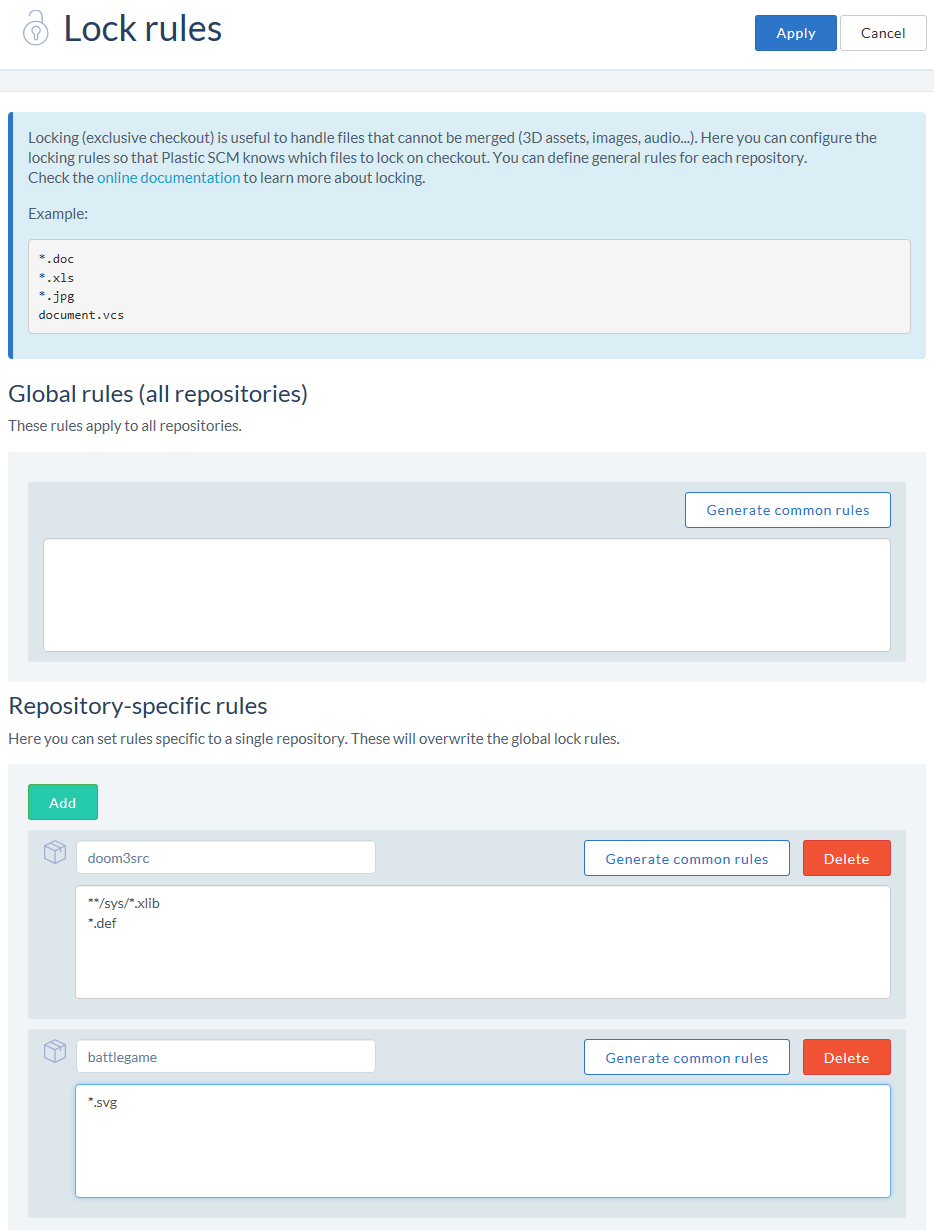Click the Repository-specific rules heading
The height and width of the screenshot is (1230, 937).
(138, 706)
